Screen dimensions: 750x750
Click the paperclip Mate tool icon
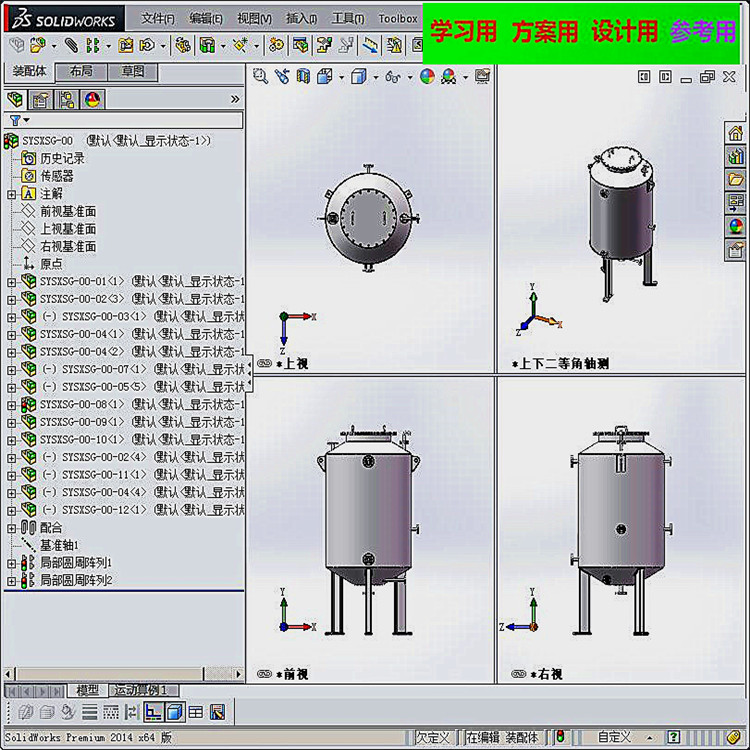click(x=71, y=45)
